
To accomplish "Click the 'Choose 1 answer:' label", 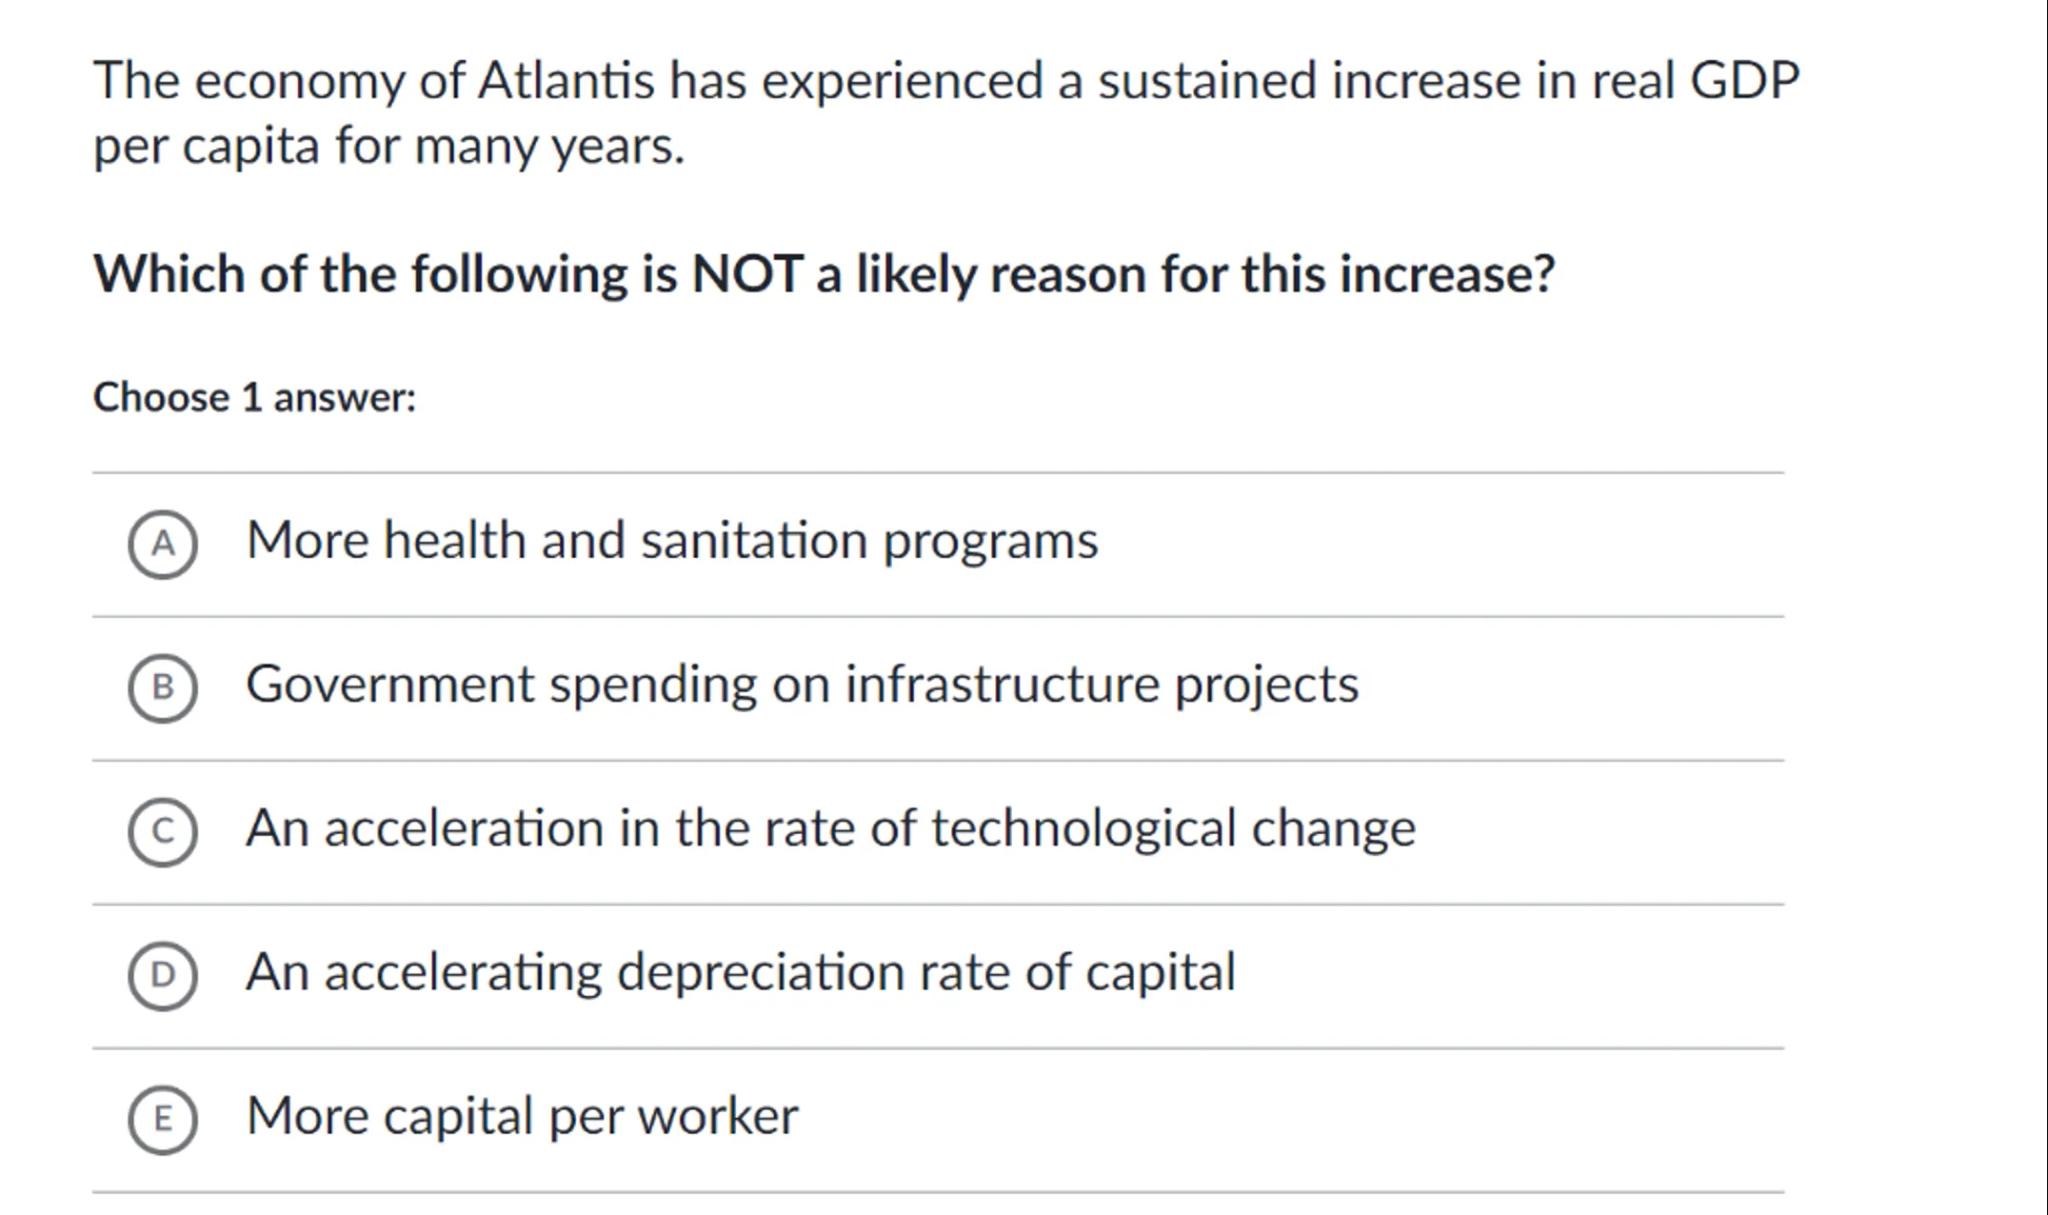I will 254,398.
